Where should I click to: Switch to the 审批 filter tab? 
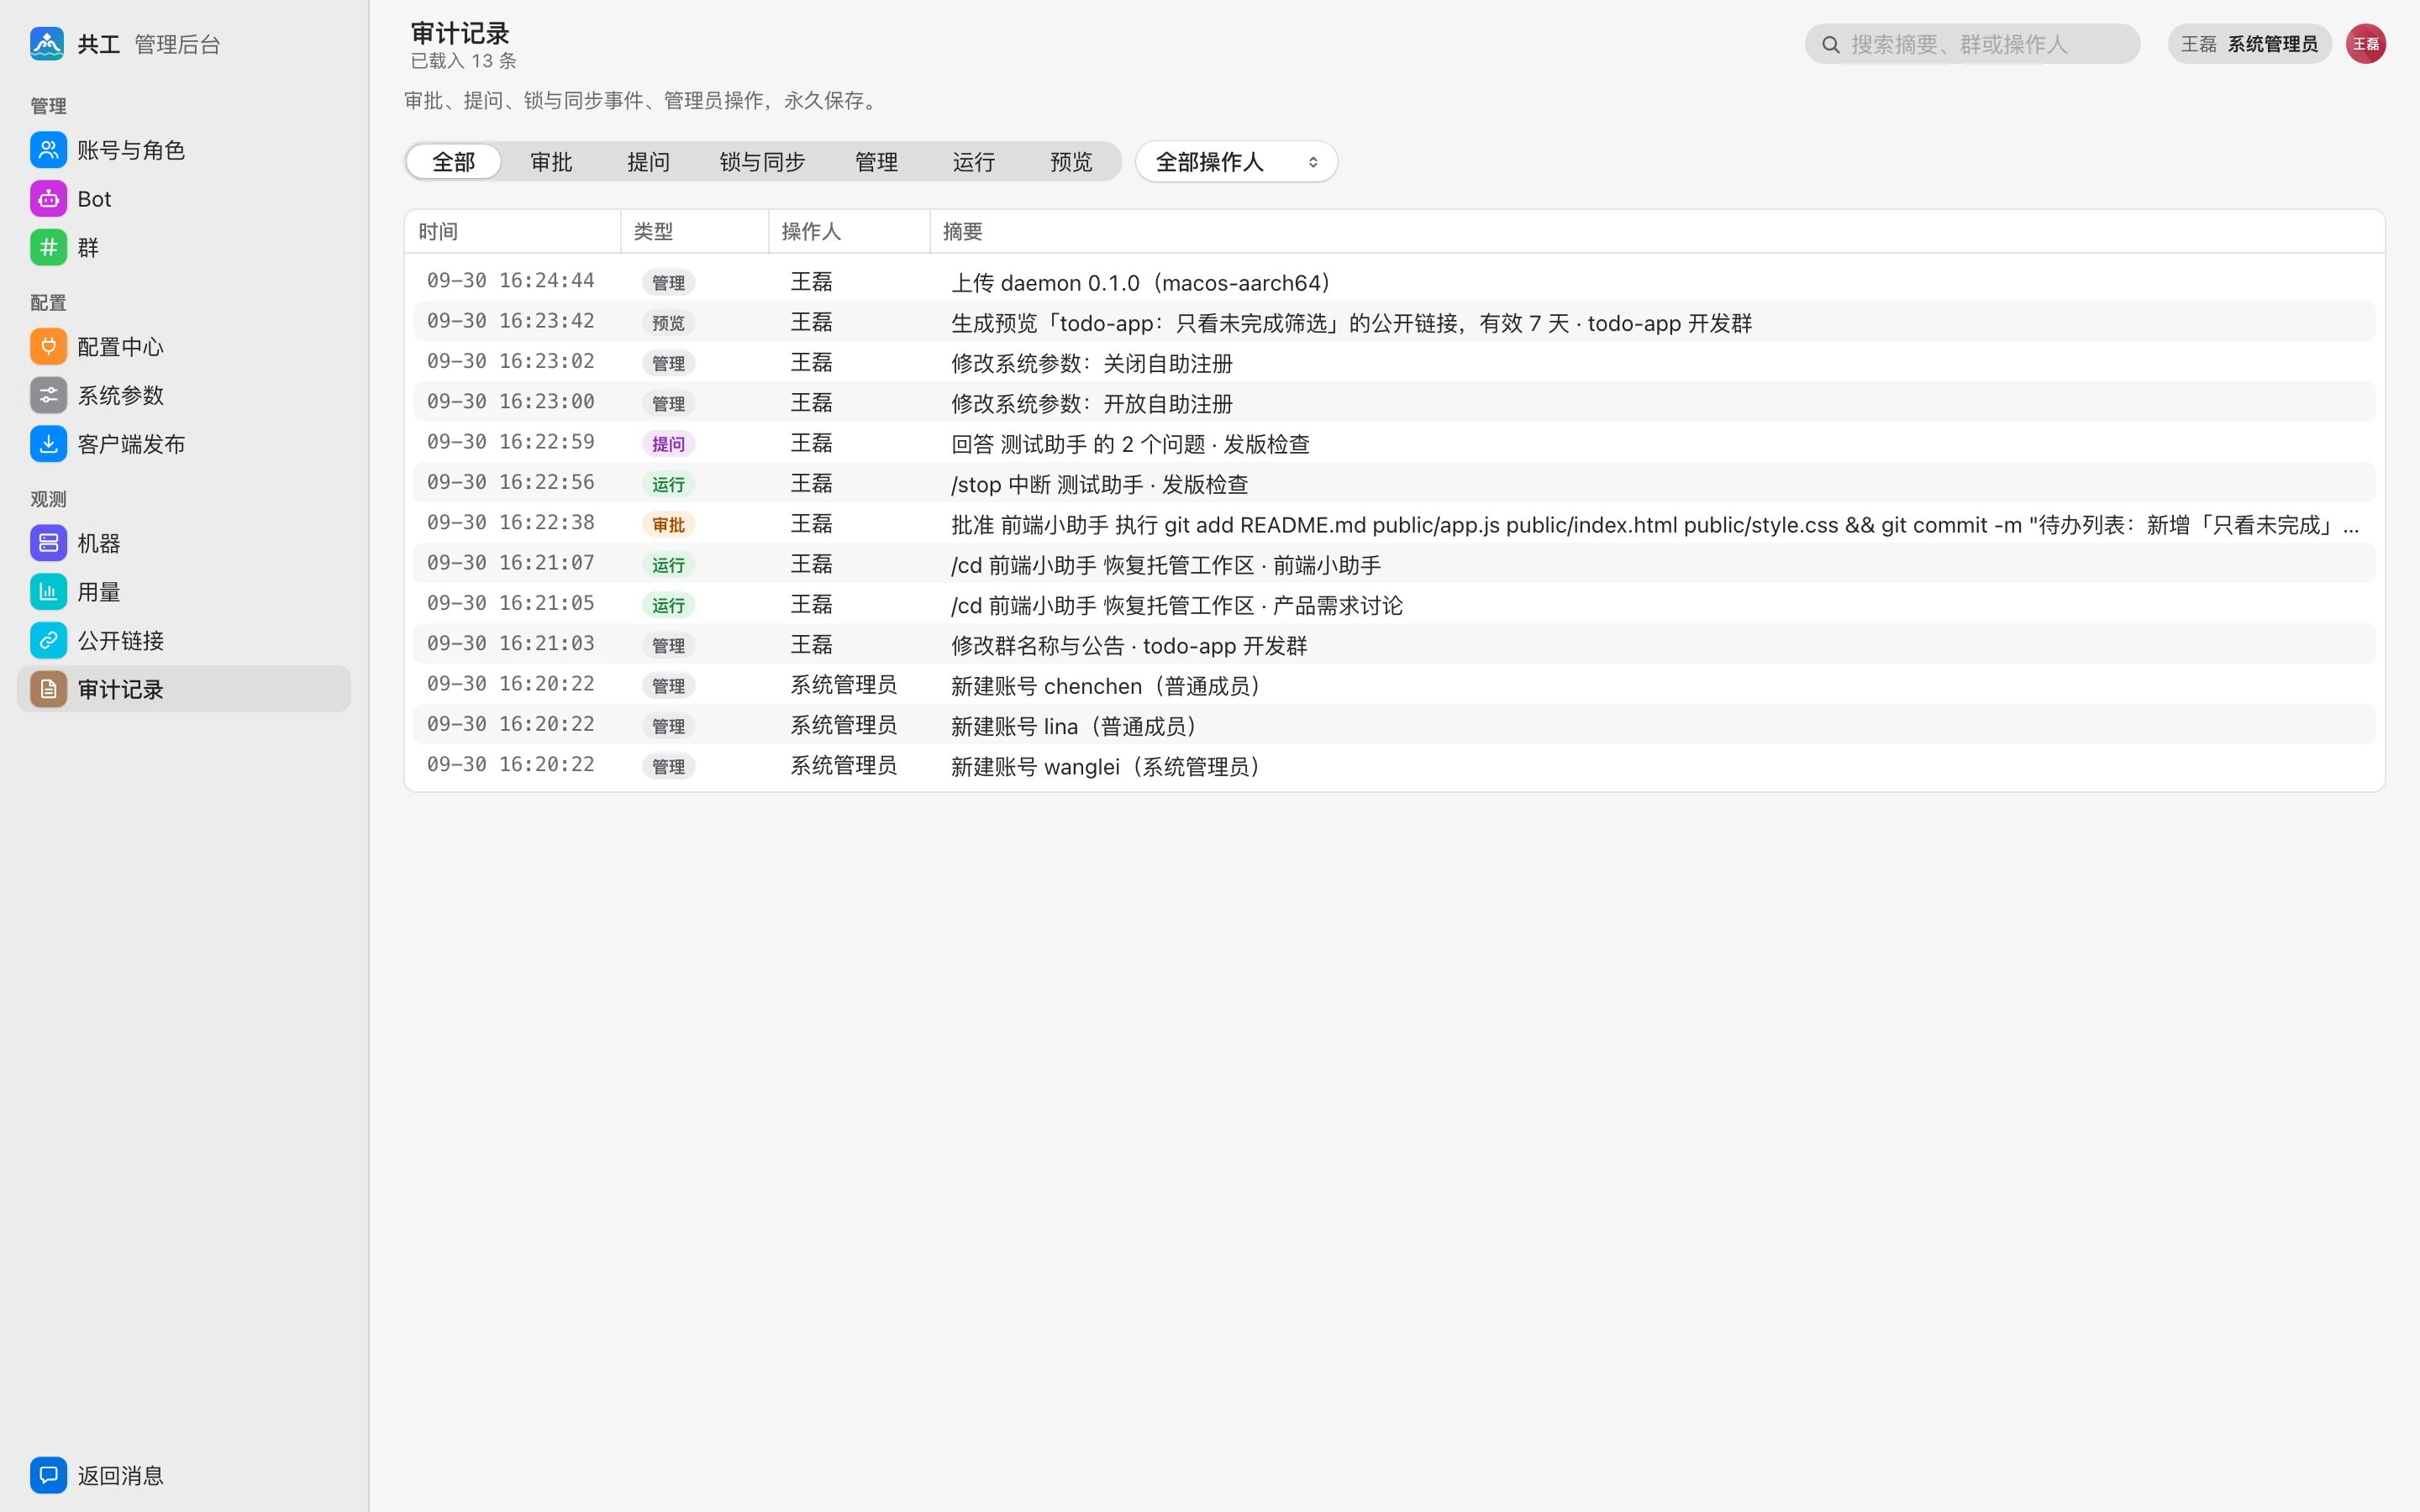[x=551, y=162]
